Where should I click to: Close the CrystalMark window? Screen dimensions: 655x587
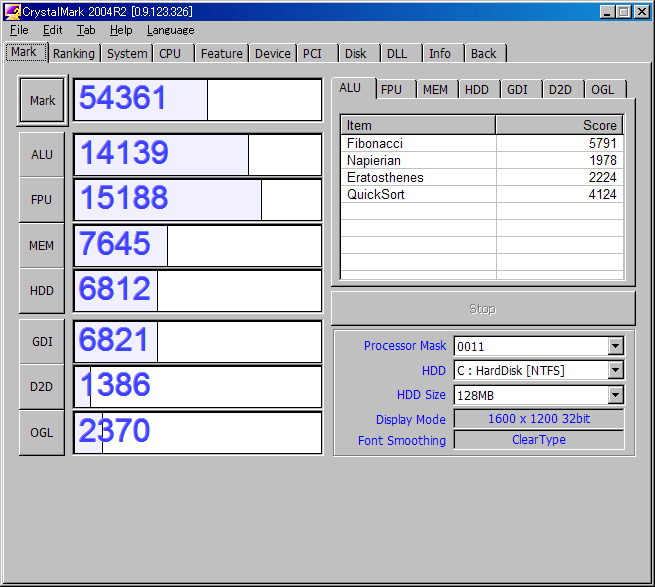tap(642, 12)
